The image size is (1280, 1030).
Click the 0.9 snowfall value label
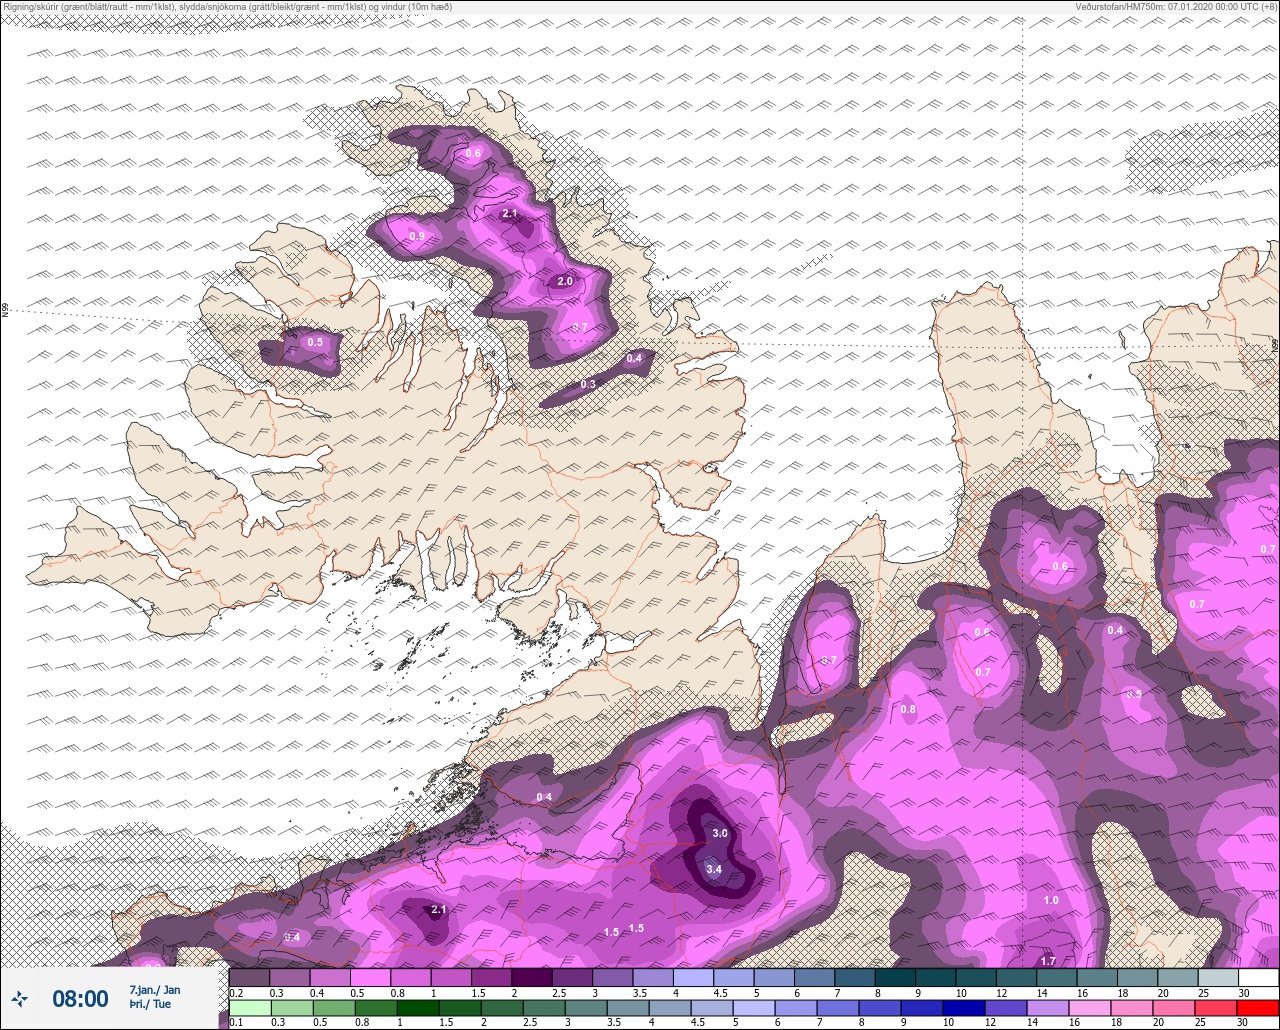pos(417,236)
